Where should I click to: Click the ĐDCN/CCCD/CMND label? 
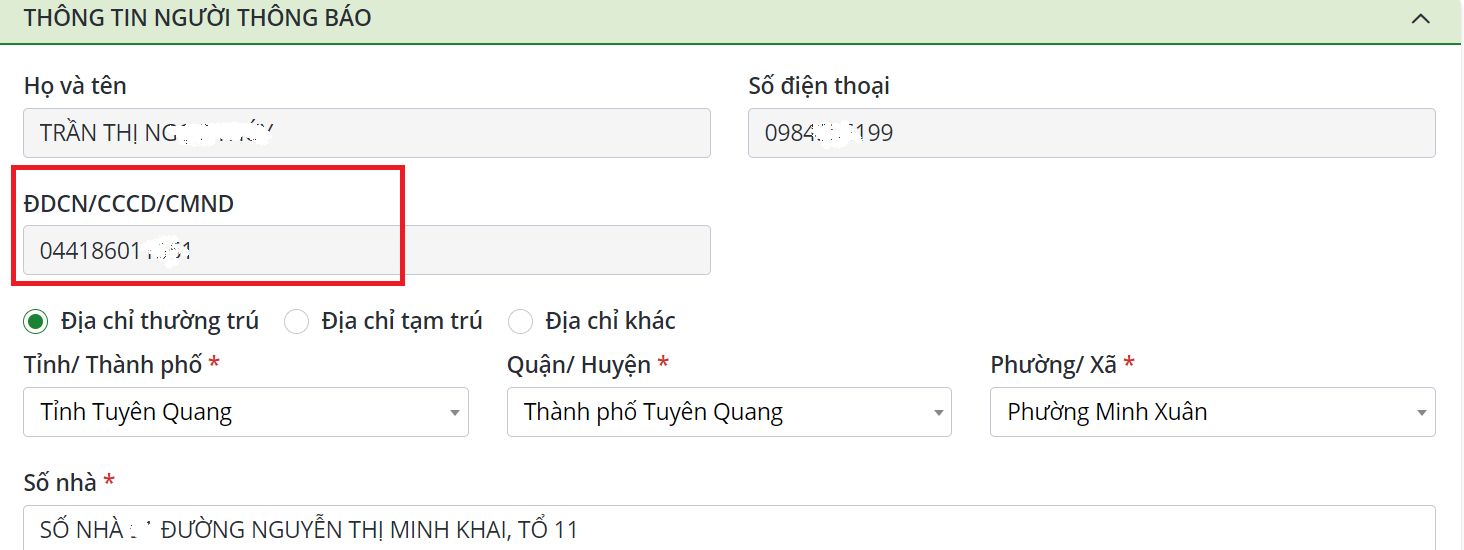tap(129, 204)
